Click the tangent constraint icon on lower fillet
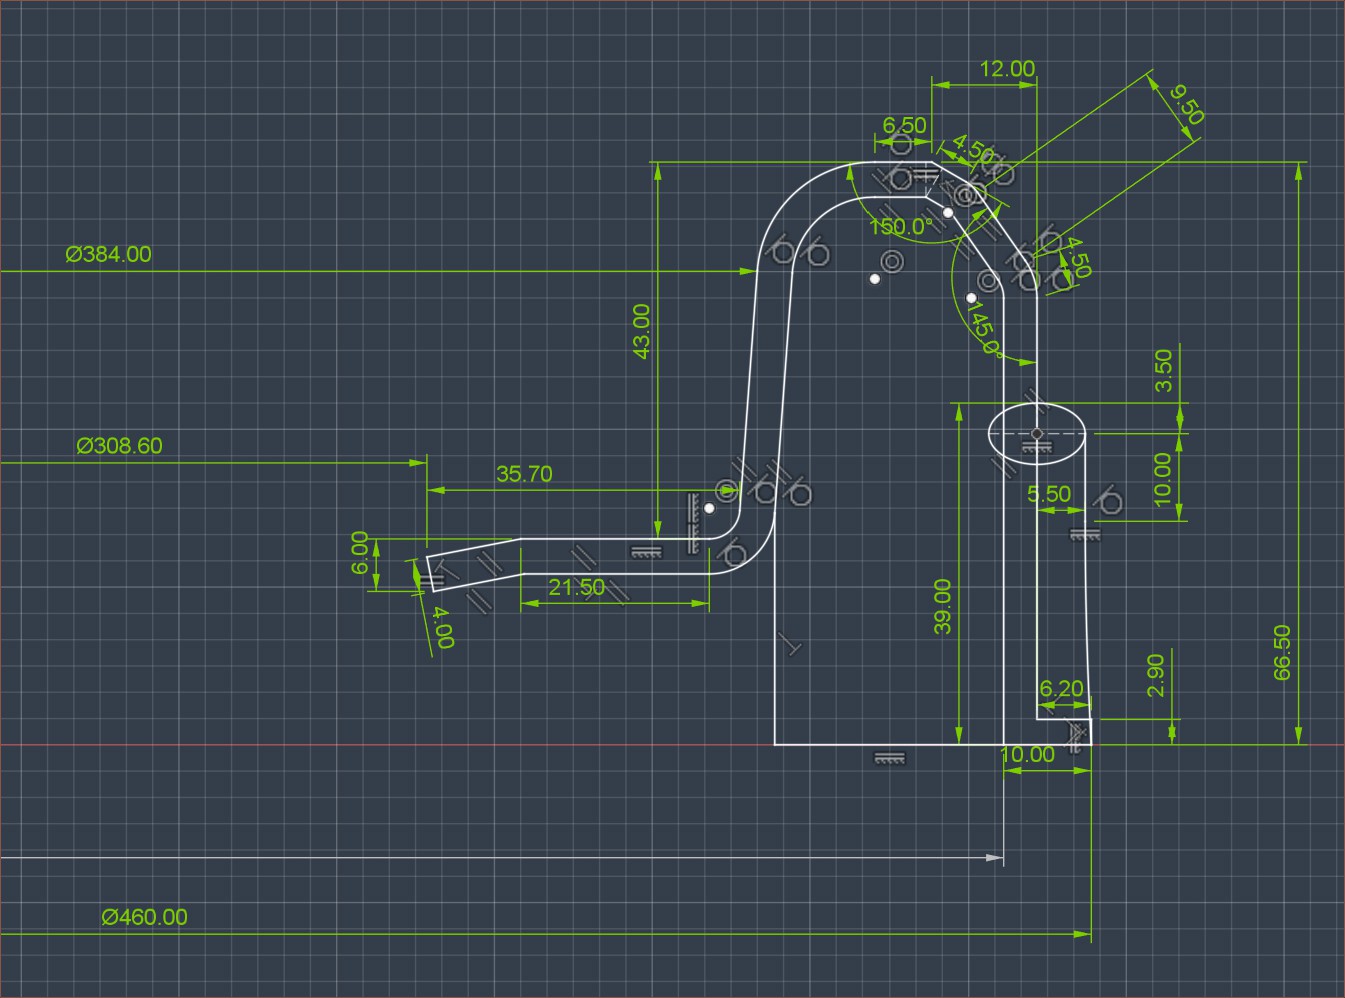 [x=735, y=551]
